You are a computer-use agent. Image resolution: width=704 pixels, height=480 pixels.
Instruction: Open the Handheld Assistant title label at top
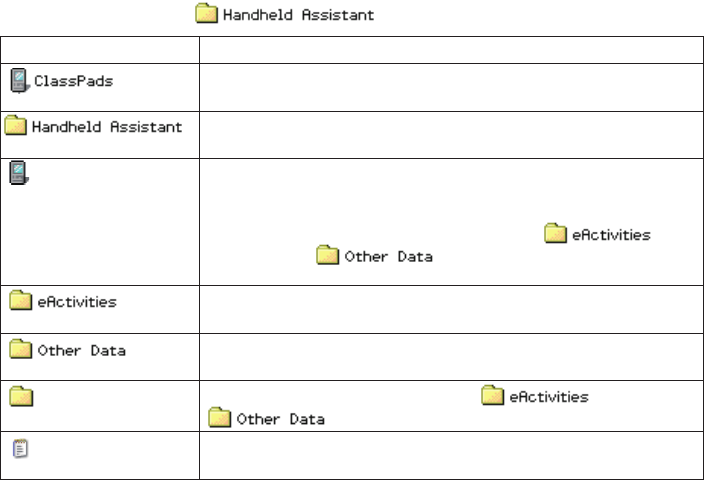(x=299, y=15)
